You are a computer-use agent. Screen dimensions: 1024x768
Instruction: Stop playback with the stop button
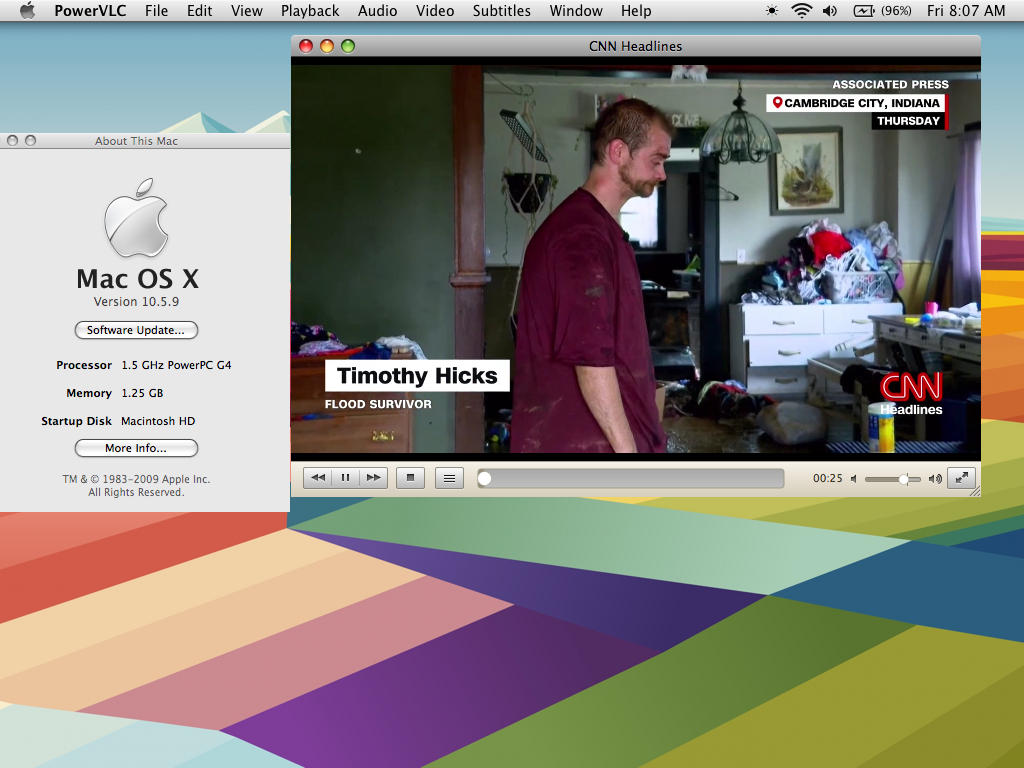[410, 478]
